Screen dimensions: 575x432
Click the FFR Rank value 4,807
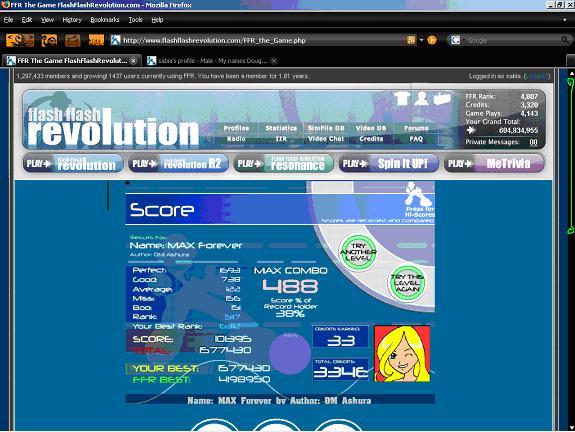click(529, 96)
